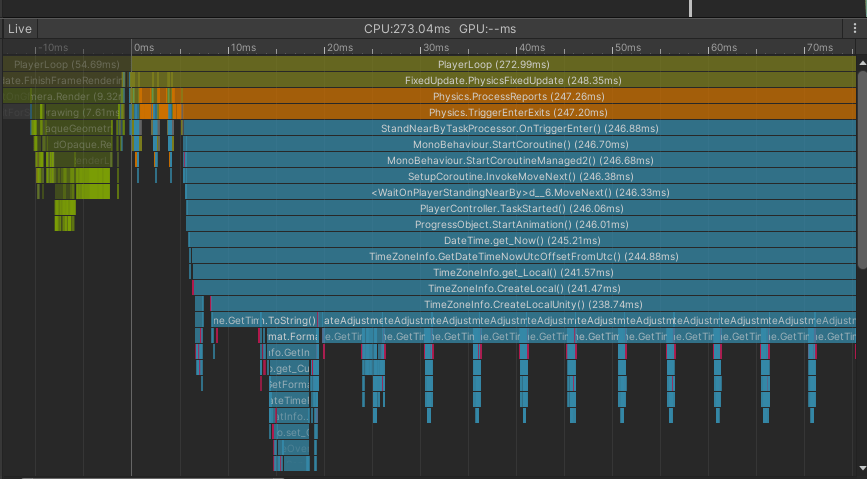This screenshot has width=867, height=479.
Task: Select Physics.ProcessReports (247.26ms) bar
Action: click(x=518, y=96)
